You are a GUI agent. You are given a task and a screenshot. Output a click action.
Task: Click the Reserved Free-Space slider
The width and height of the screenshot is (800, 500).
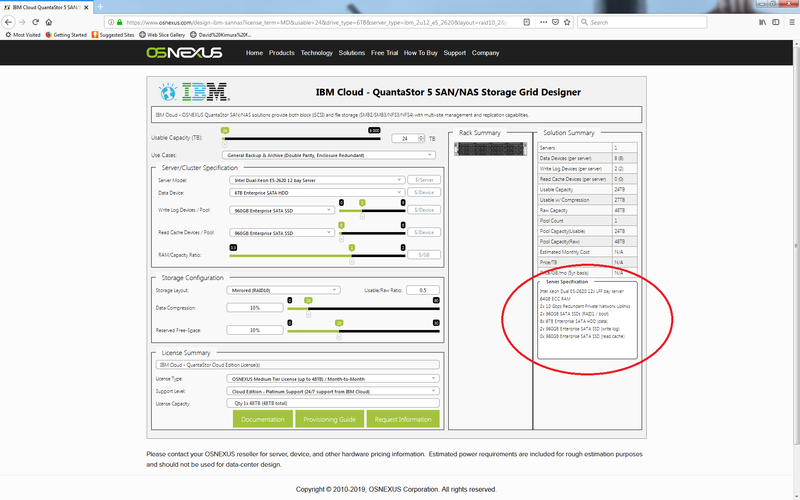point(363,331)
